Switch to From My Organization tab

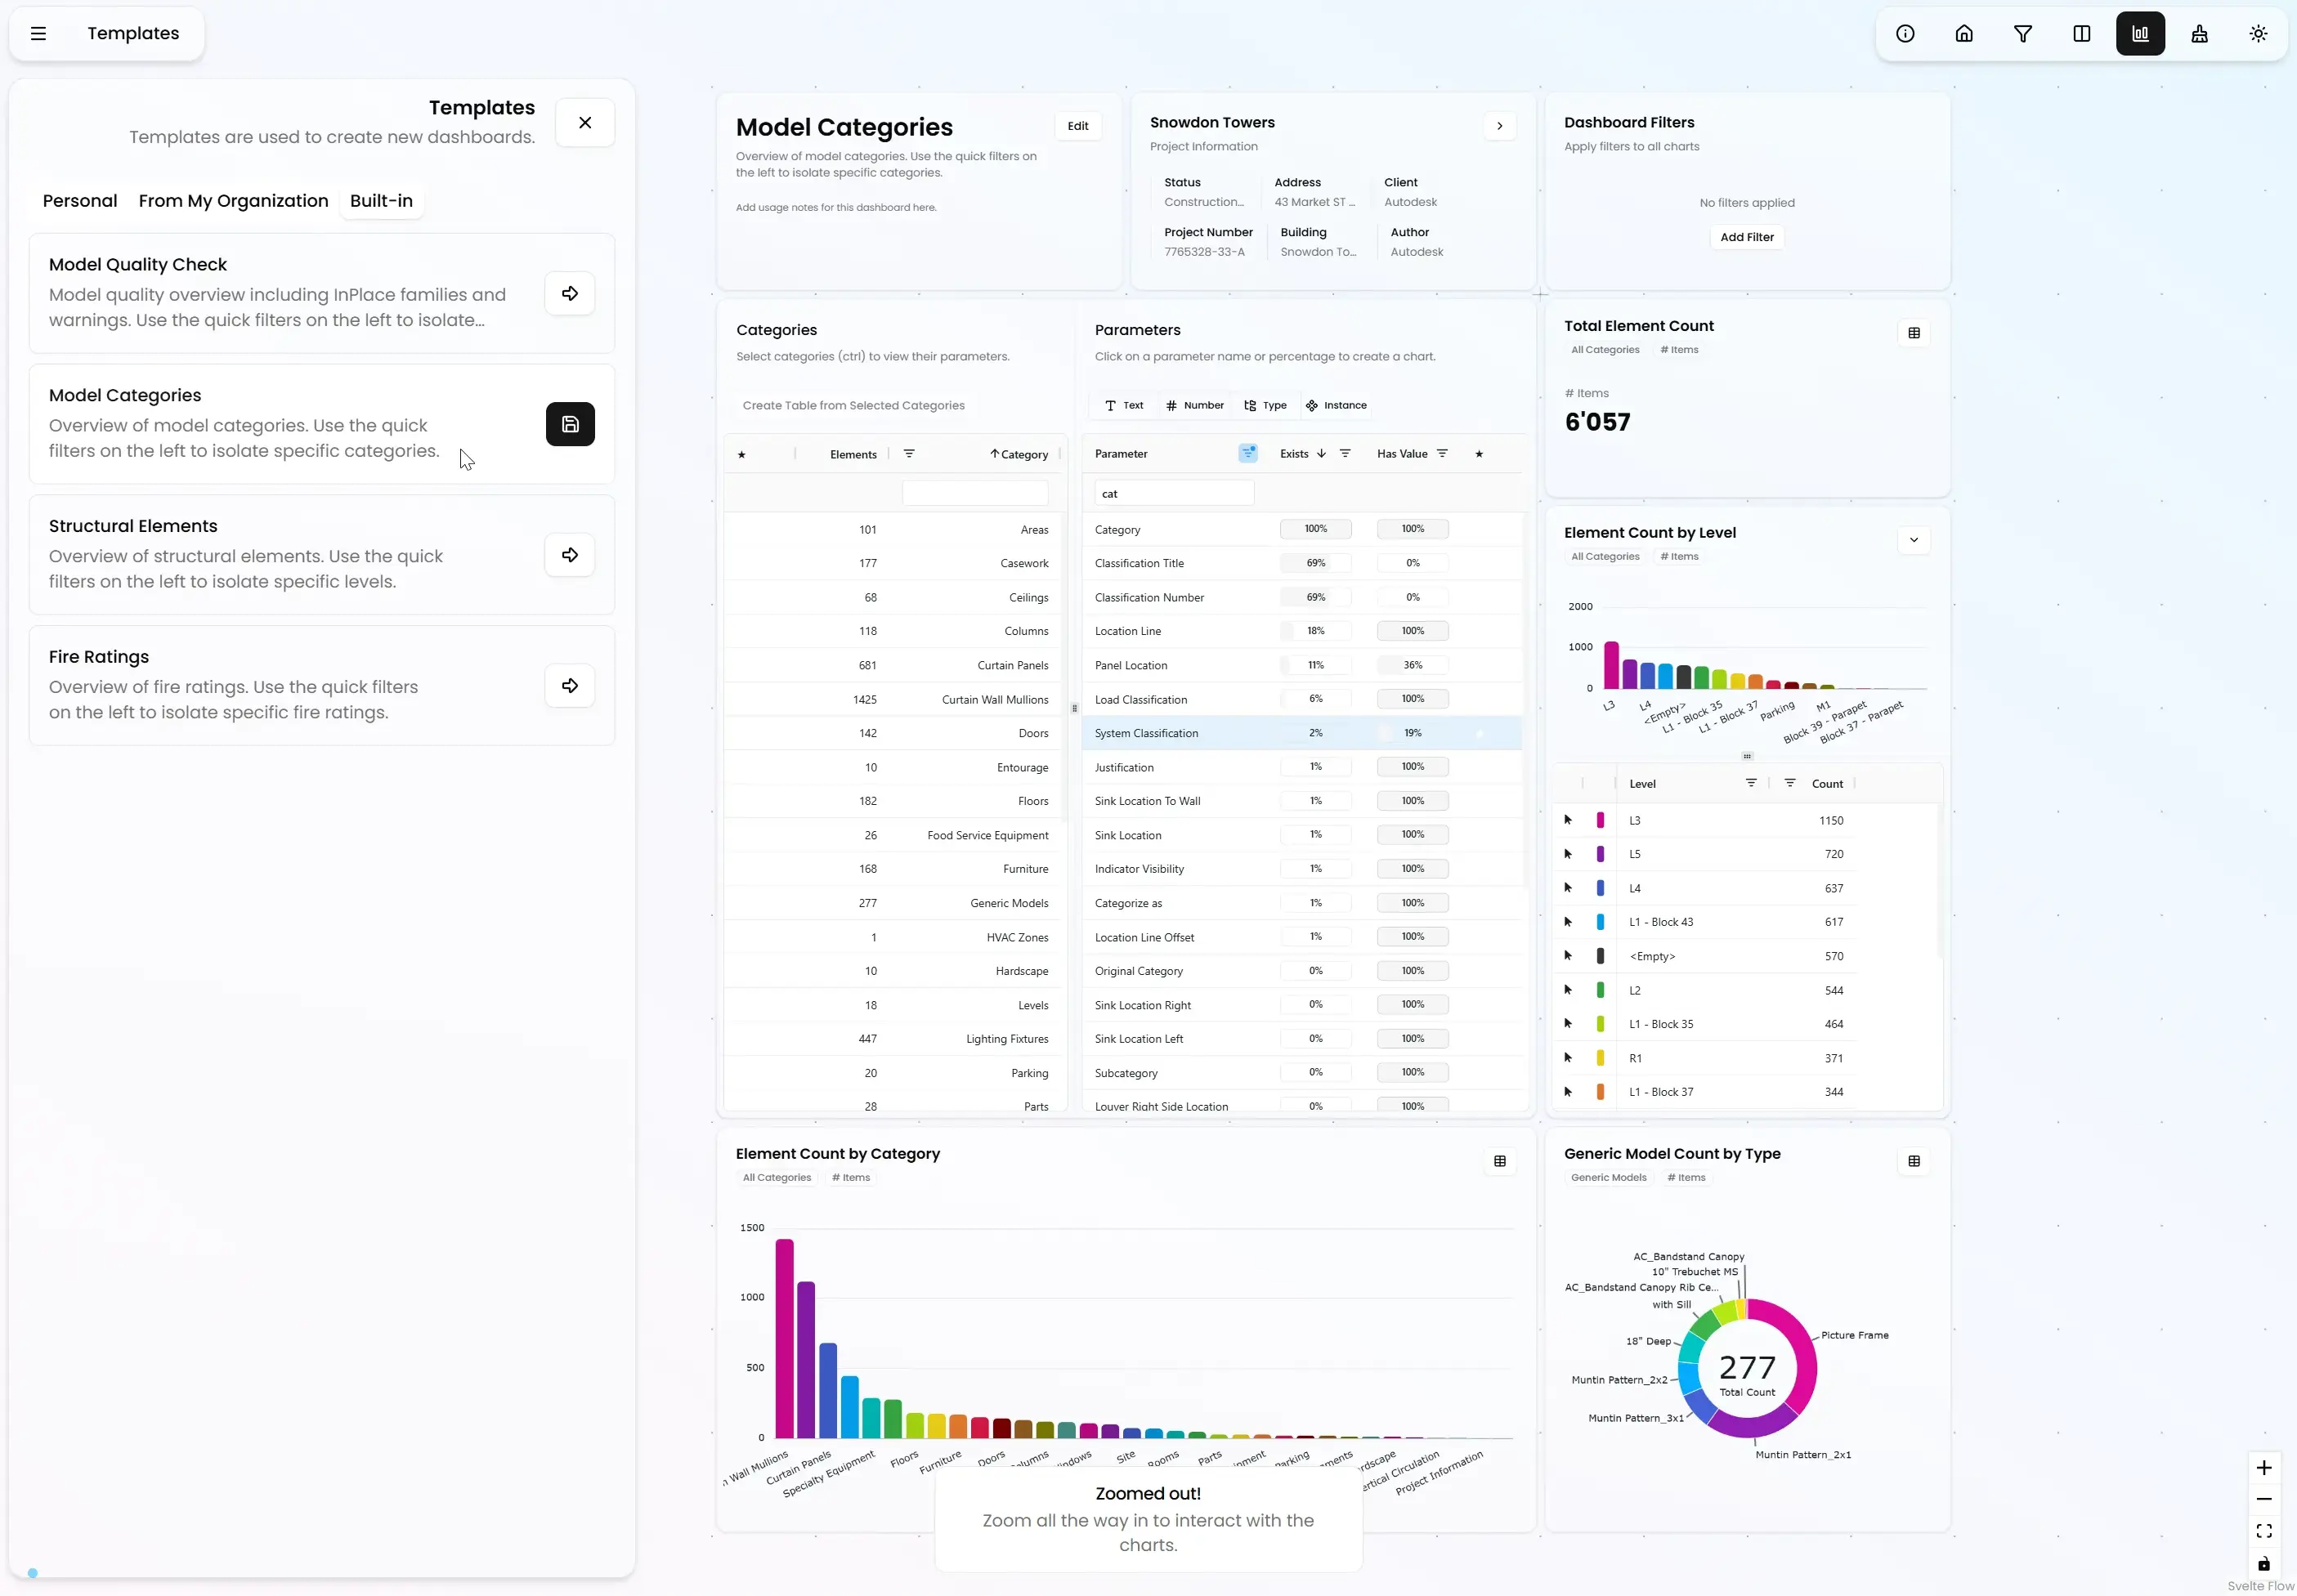pyautogui.click(x=233, y=201)
